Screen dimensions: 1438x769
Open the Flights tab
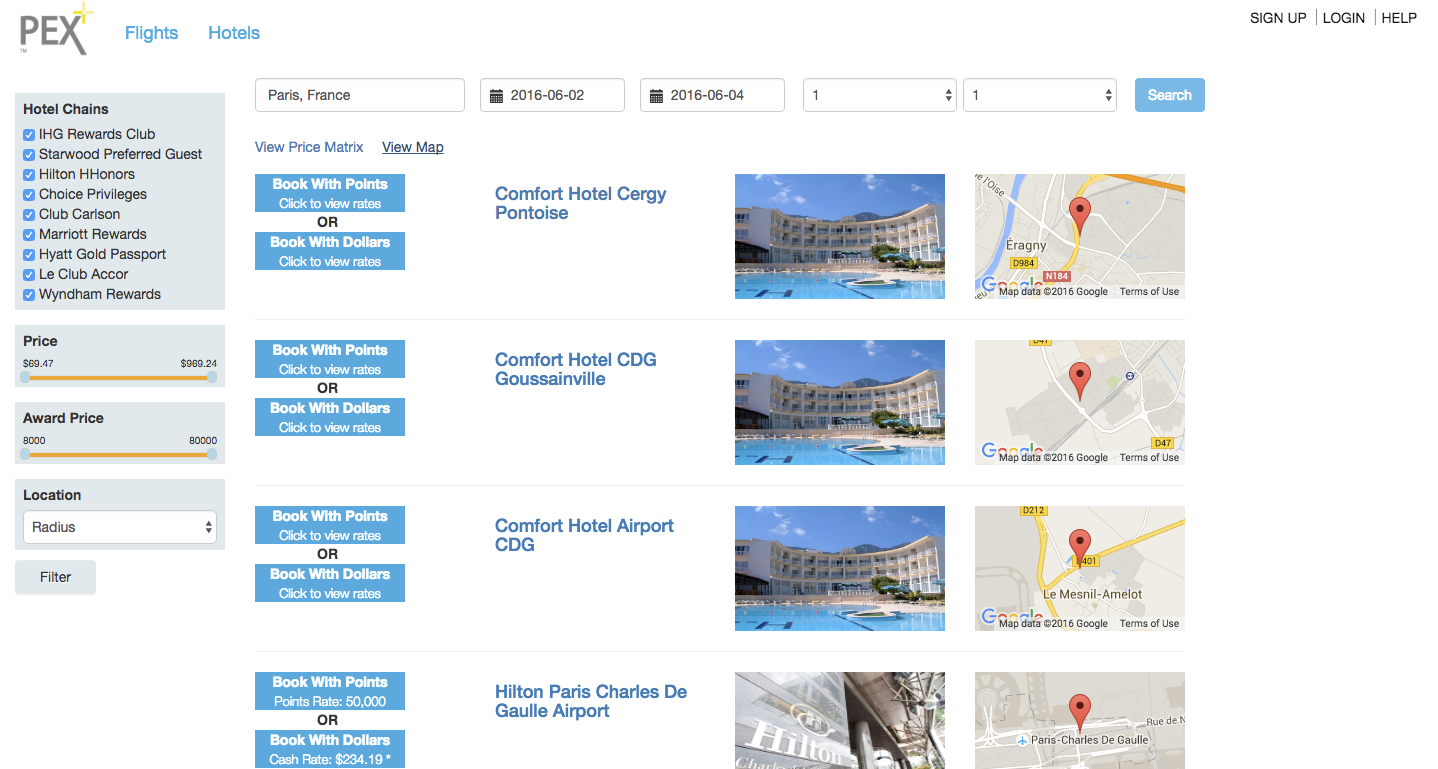tap(151, 33)
